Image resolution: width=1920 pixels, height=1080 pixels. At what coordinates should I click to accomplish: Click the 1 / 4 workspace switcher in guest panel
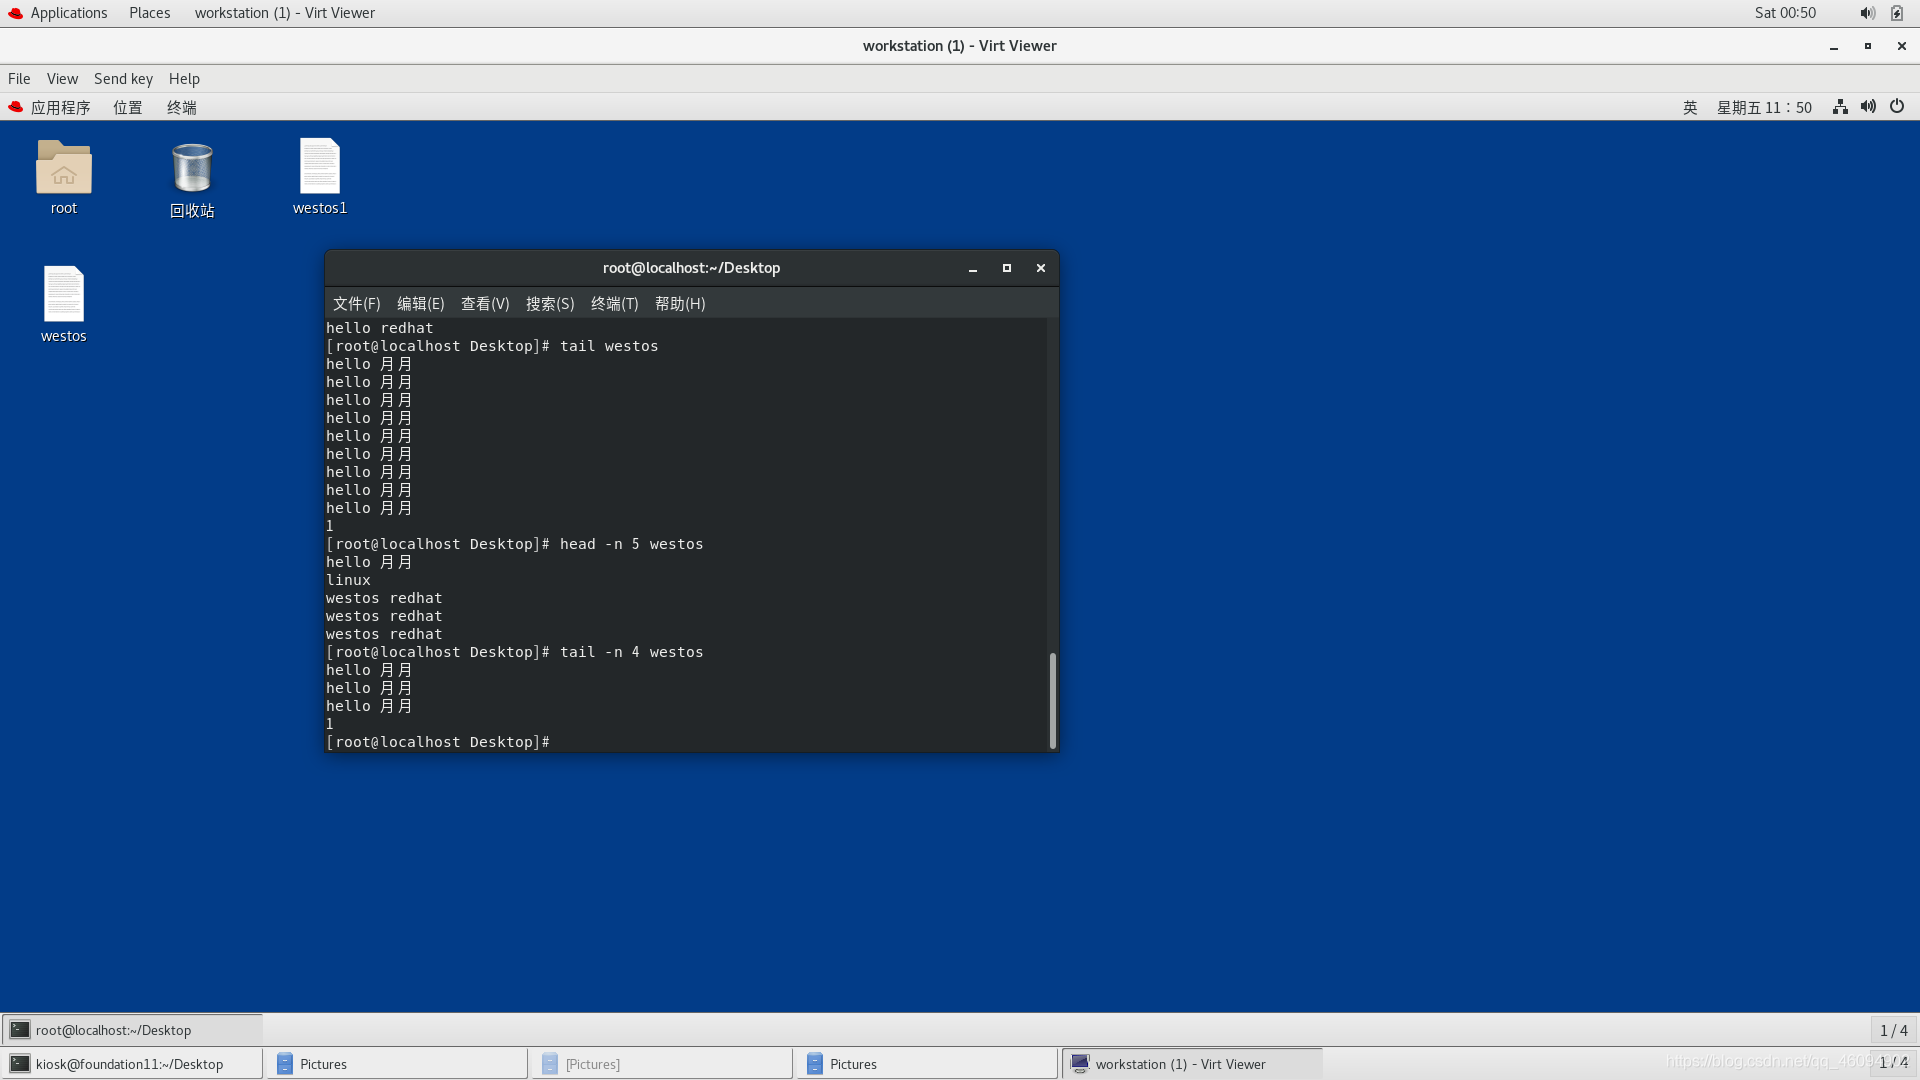[1893, 1030]
